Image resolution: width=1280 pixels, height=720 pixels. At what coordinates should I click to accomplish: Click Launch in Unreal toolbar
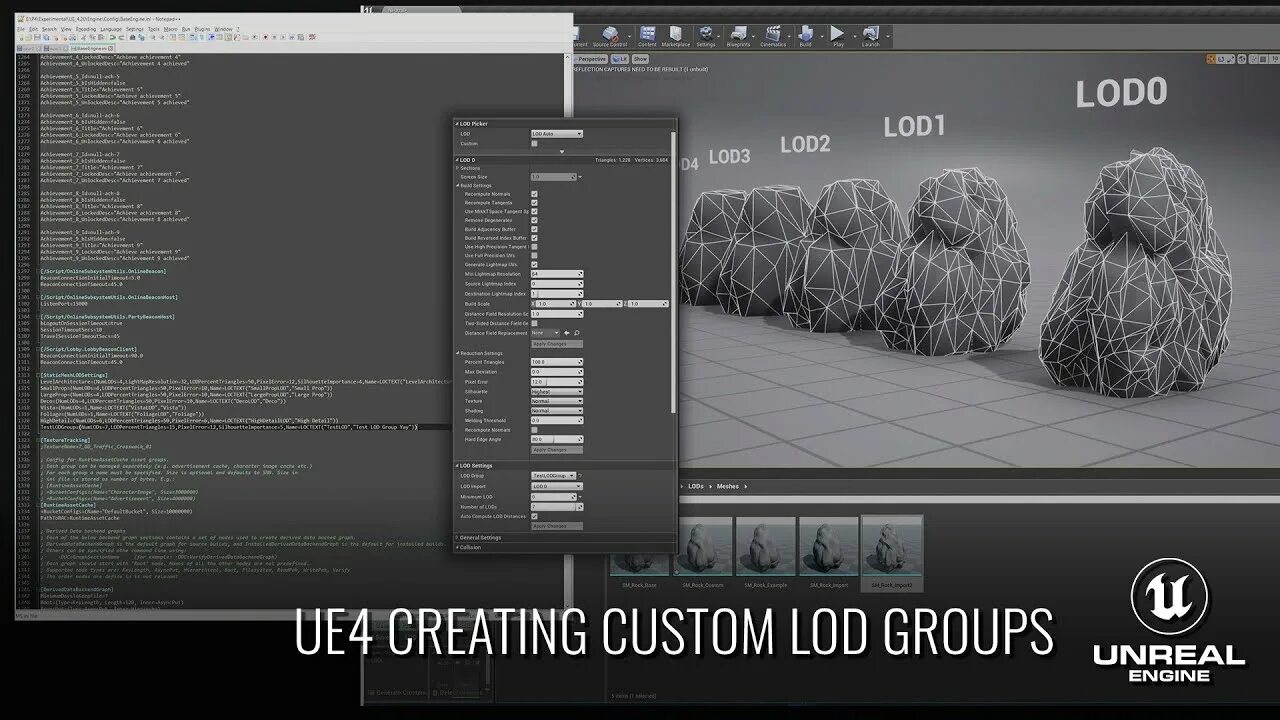coord(871,37)
